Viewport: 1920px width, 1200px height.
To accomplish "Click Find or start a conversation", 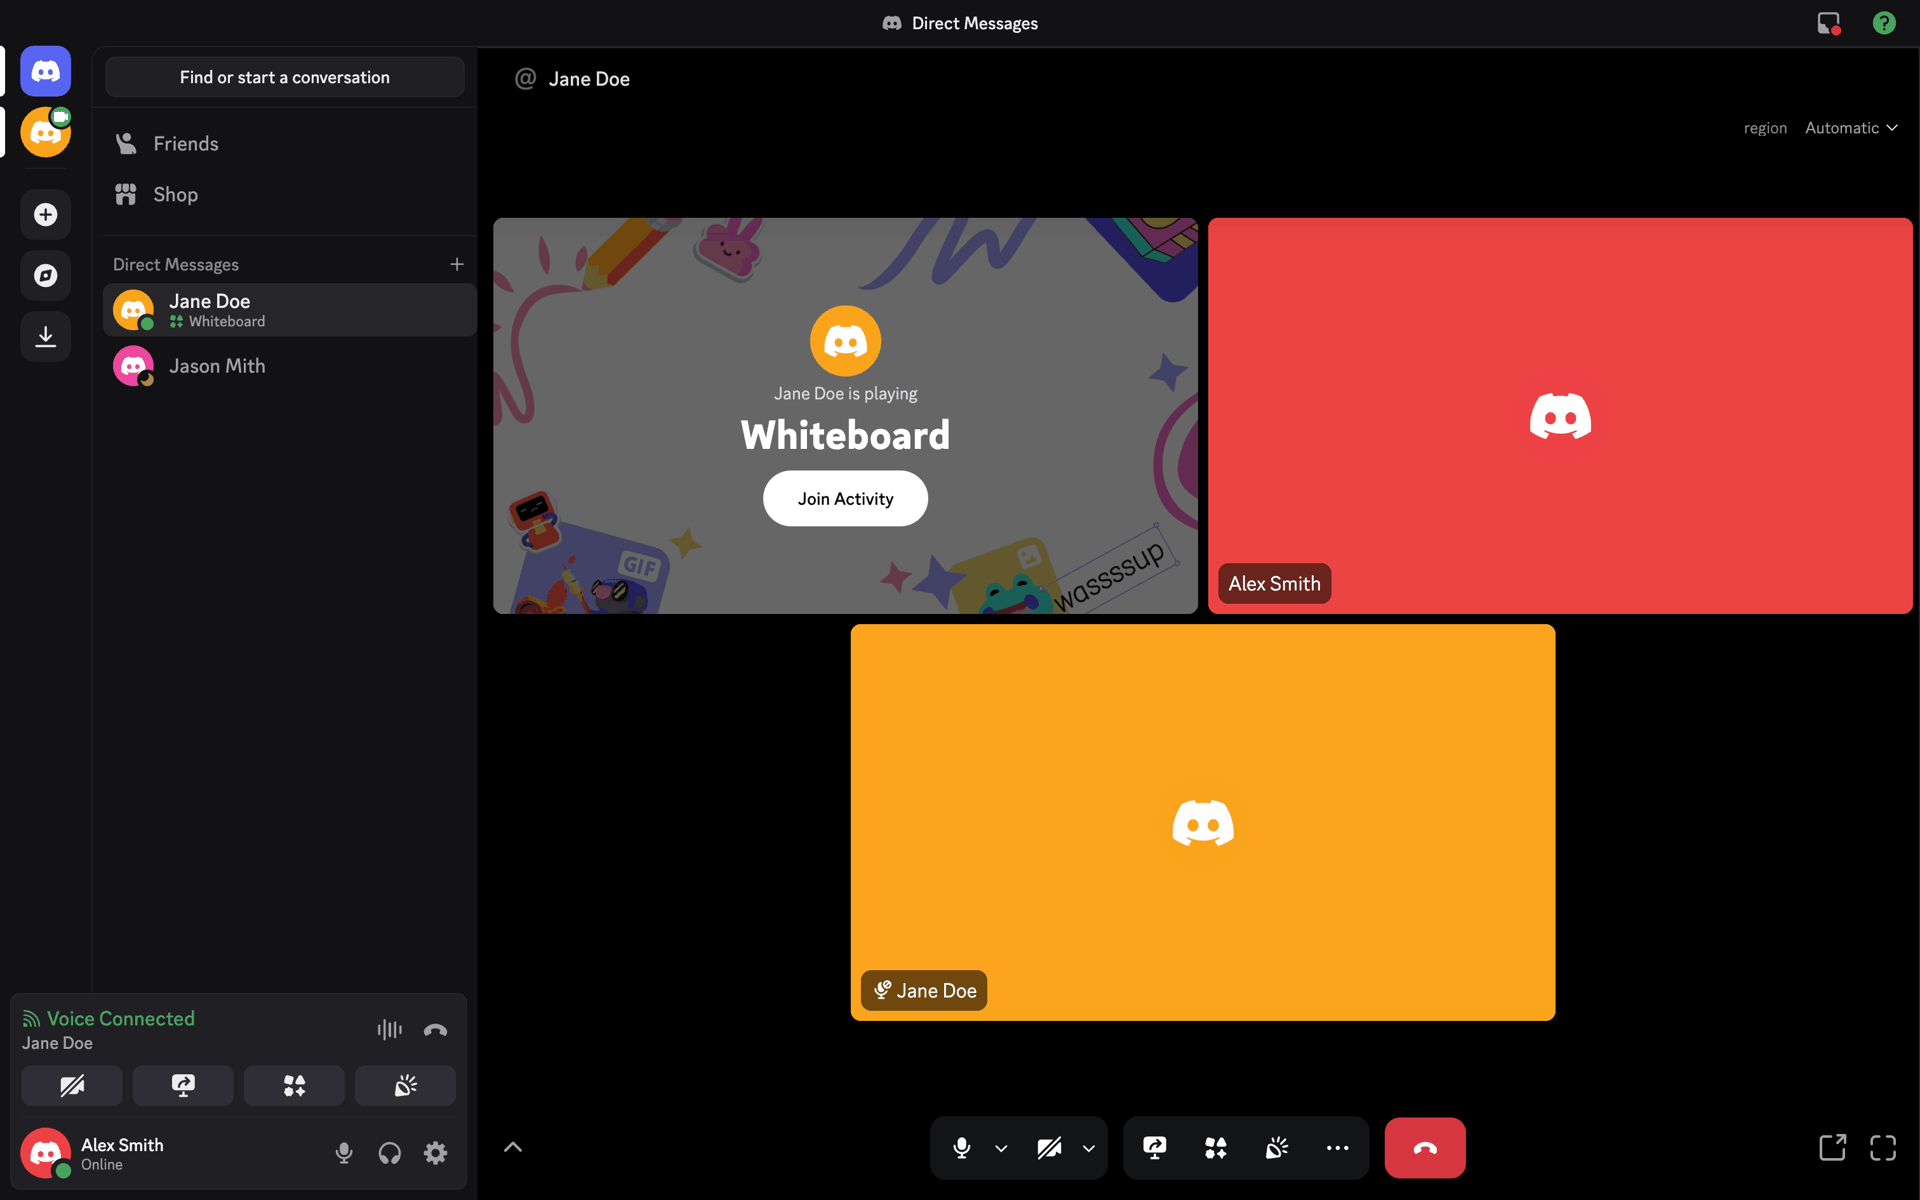I will pyautogui.click(x=285, y=77).
